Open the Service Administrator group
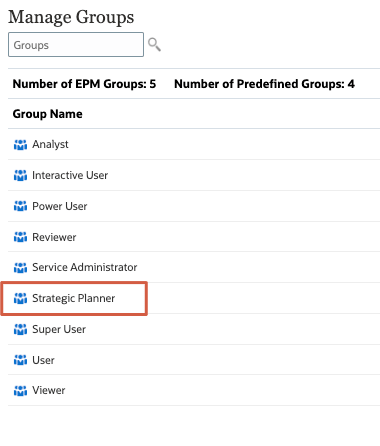The height and width of the screenshot is (446, 380). coord(85,267)
